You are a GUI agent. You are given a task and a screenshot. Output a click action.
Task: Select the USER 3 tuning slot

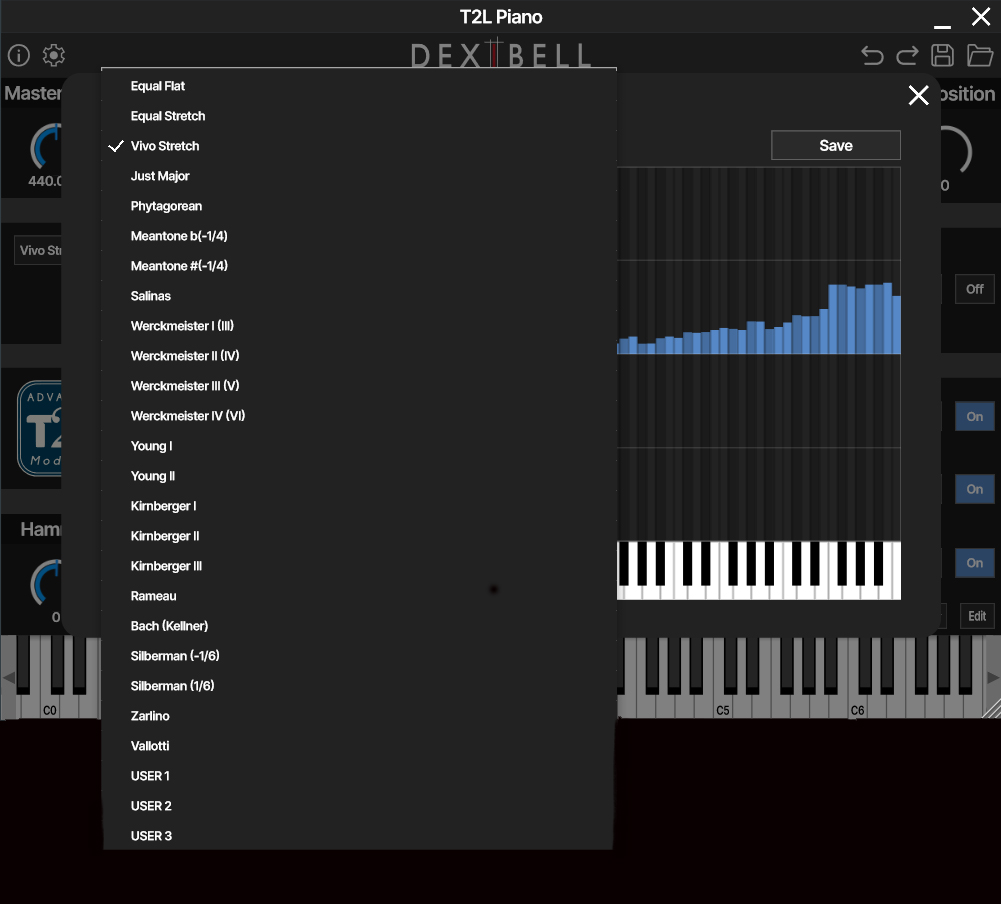point(358,836)
